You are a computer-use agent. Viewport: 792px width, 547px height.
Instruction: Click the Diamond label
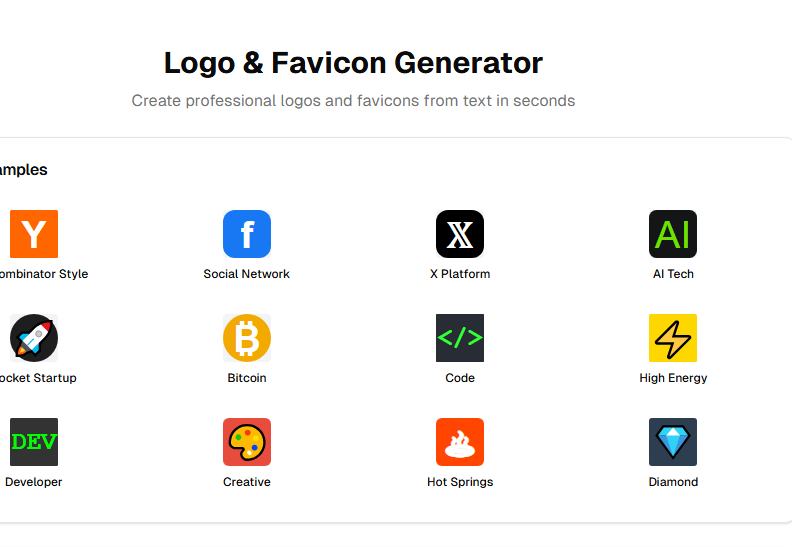coord(673,482)
